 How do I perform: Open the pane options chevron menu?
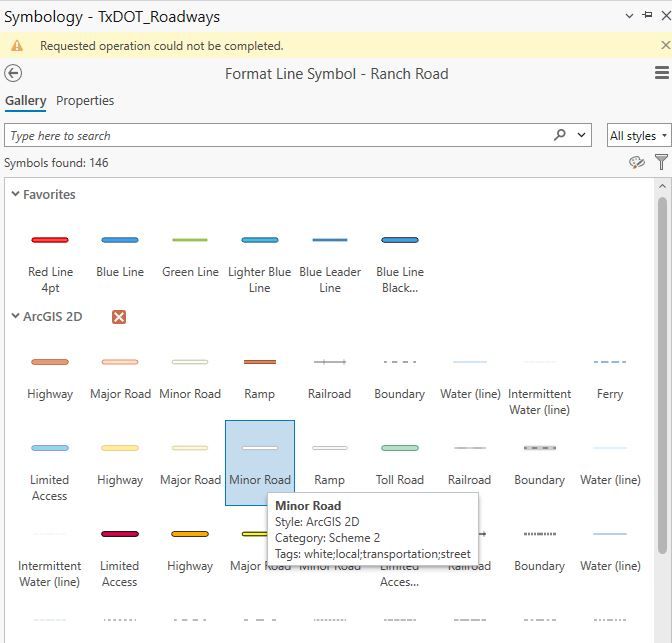click(x=629, y=16)
